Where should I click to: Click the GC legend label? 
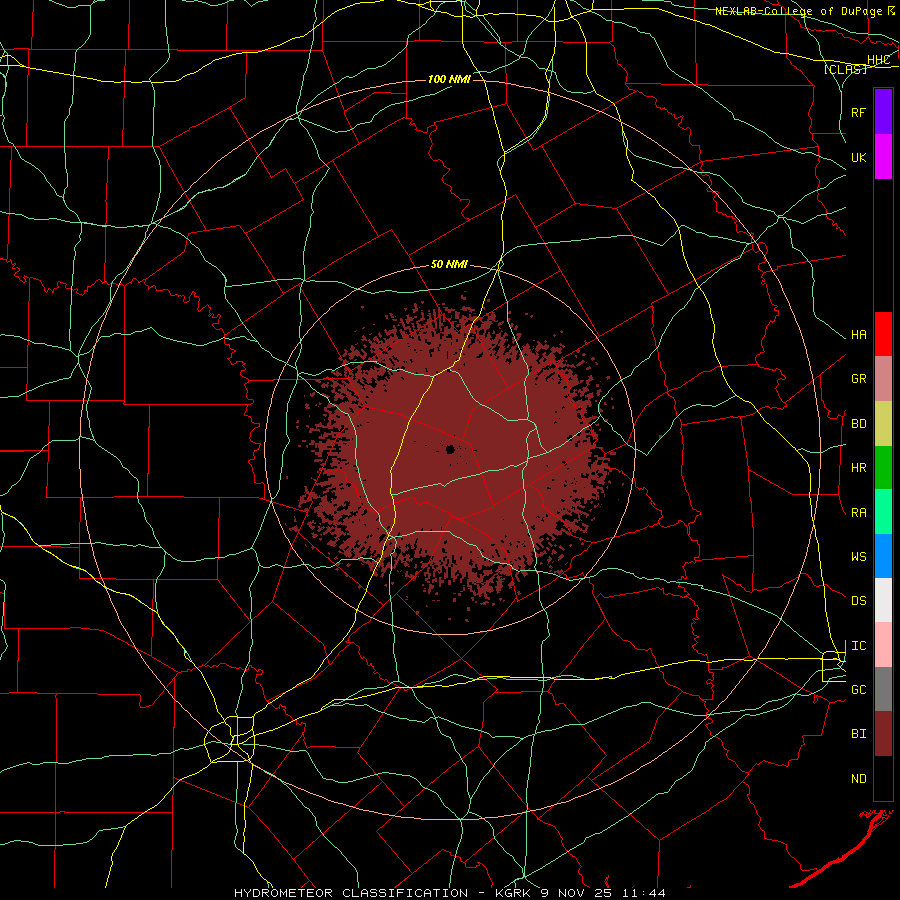859,690
